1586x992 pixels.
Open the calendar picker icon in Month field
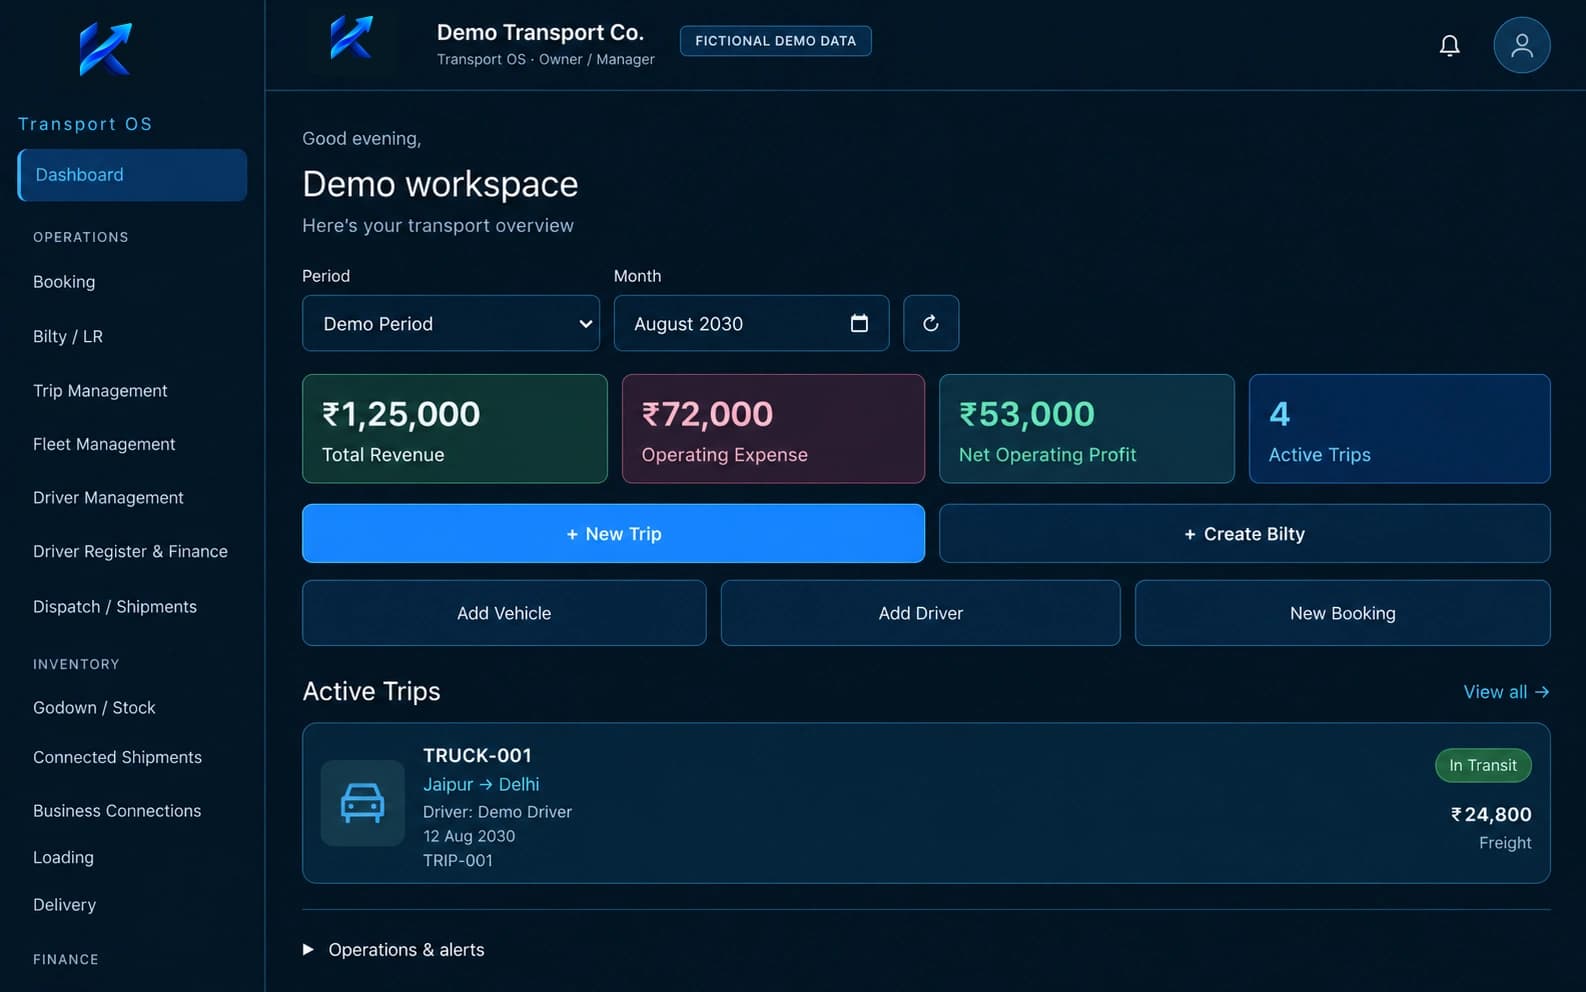pyautogui.click(x=859, y=323)
